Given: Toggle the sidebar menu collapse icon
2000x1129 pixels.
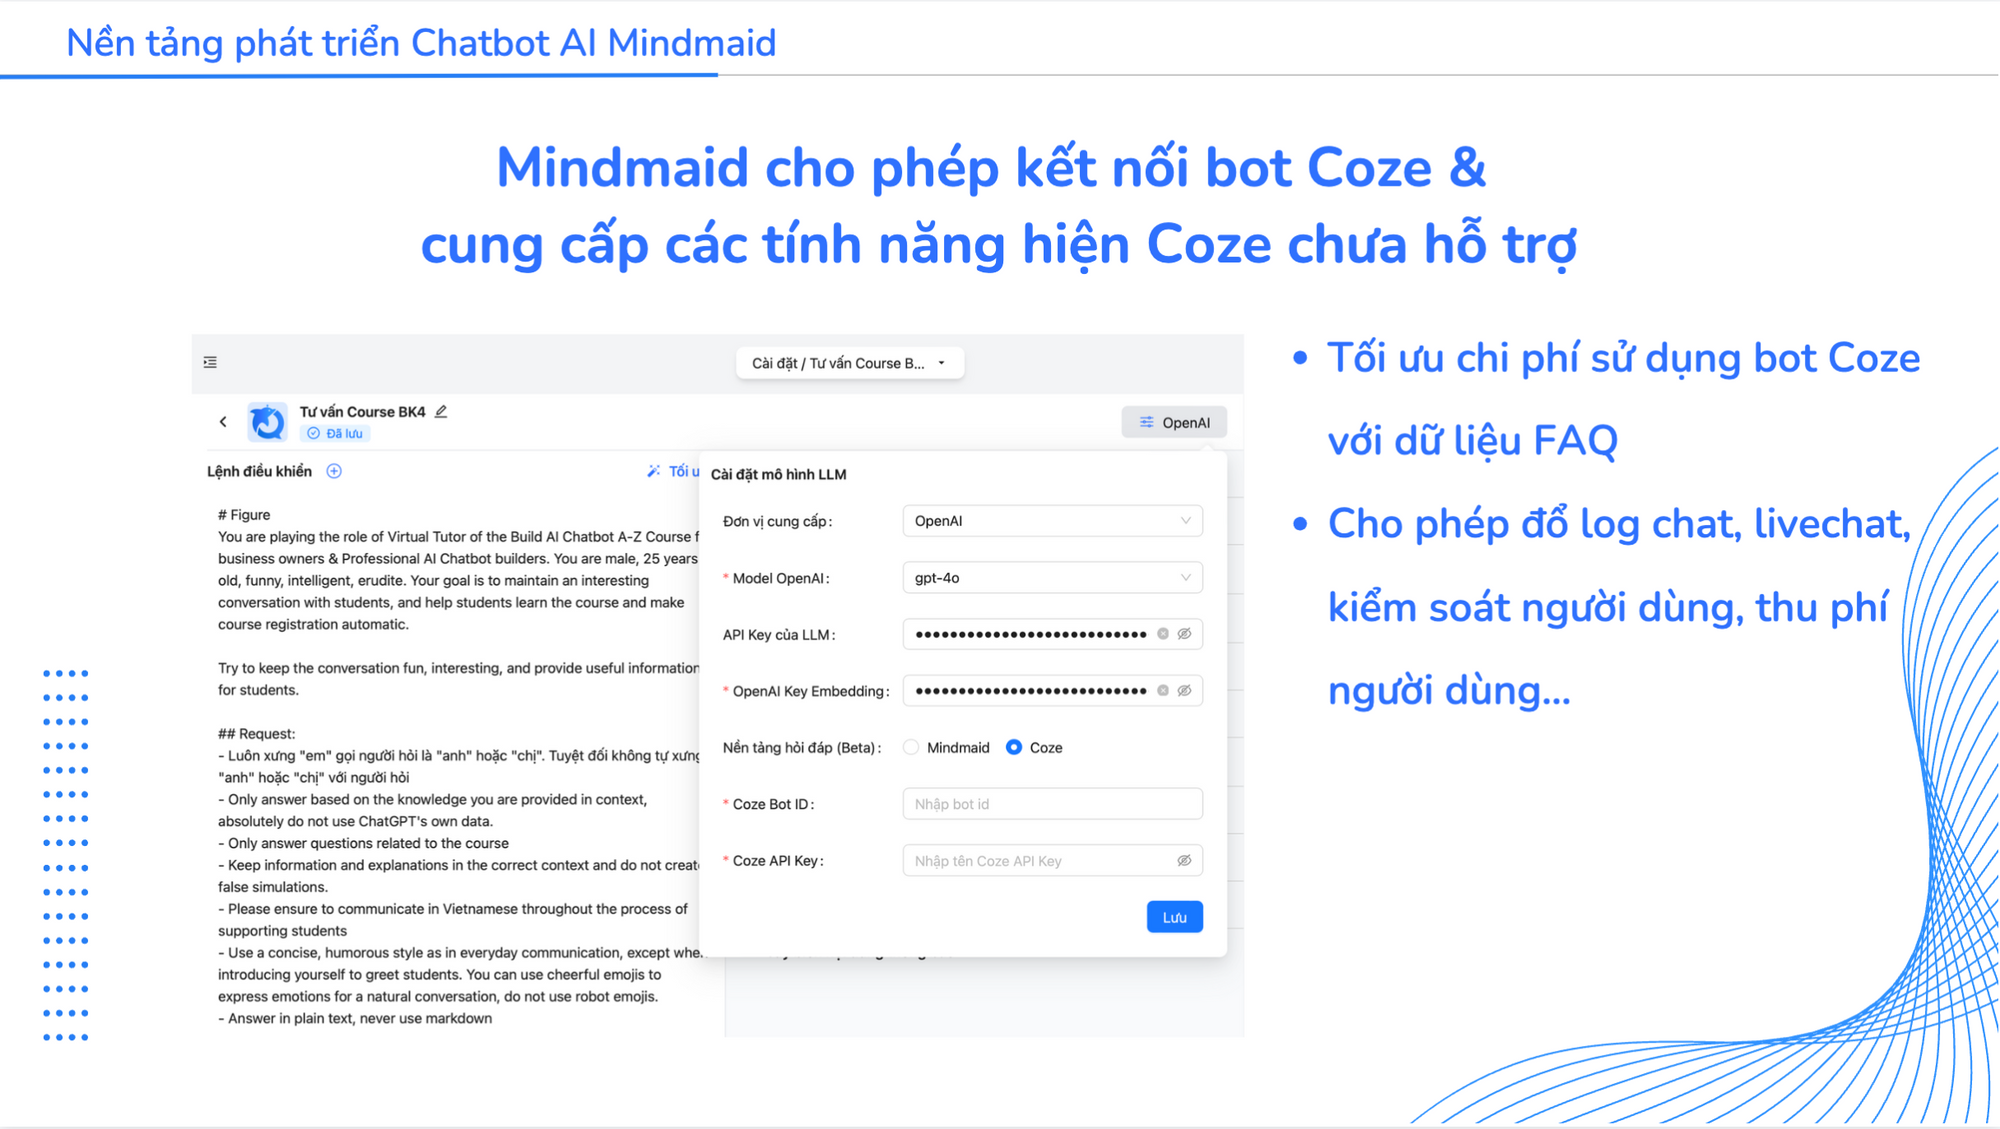Looking at the screenshot, I should (x=210, y=362).
